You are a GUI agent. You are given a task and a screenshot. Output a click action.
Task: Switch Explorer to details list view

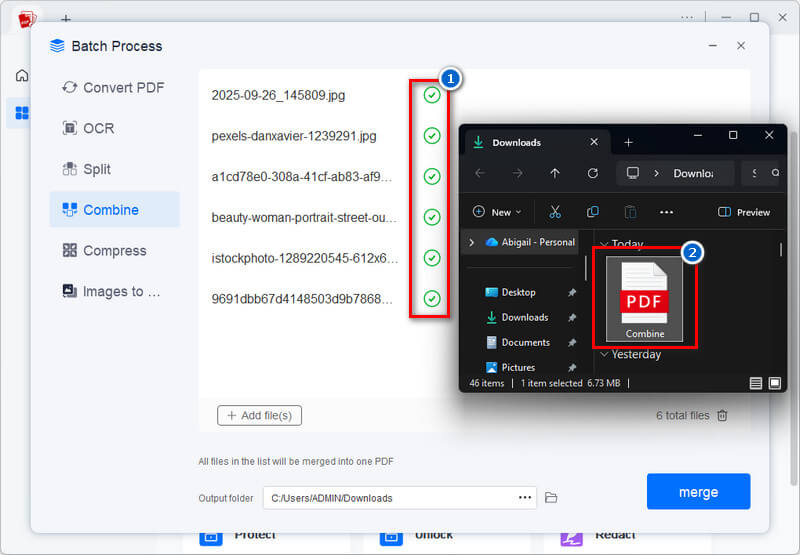pos(756,383)
